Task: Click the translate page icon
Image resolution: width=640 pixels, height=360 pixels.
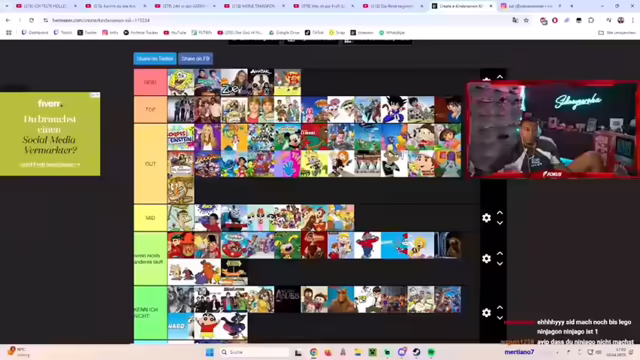Action: pos(515,20)
